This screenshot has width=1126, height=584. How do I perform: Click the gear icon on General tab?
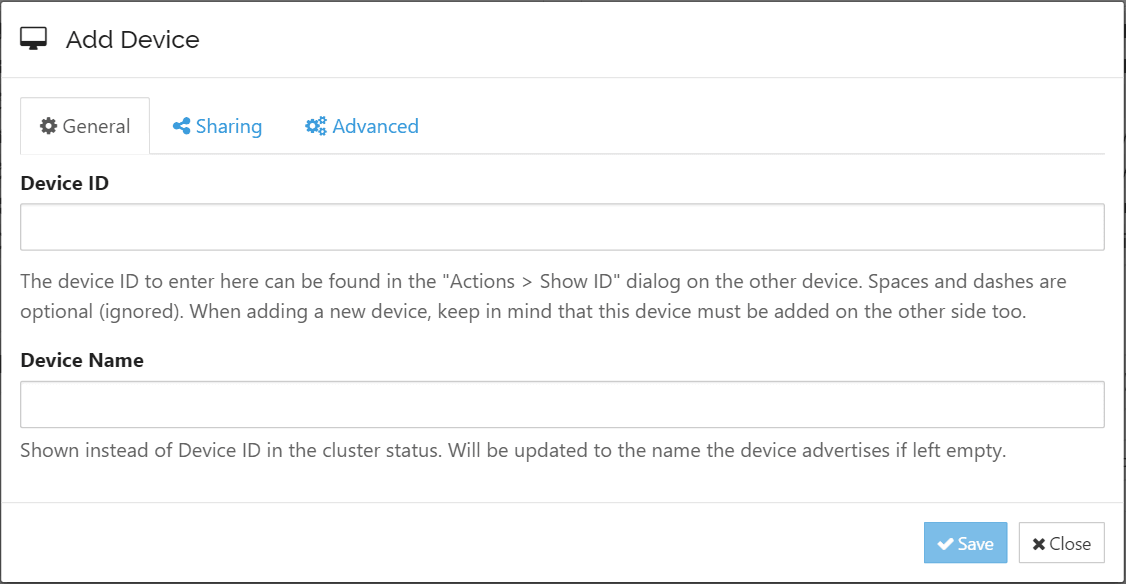point(48,126)
